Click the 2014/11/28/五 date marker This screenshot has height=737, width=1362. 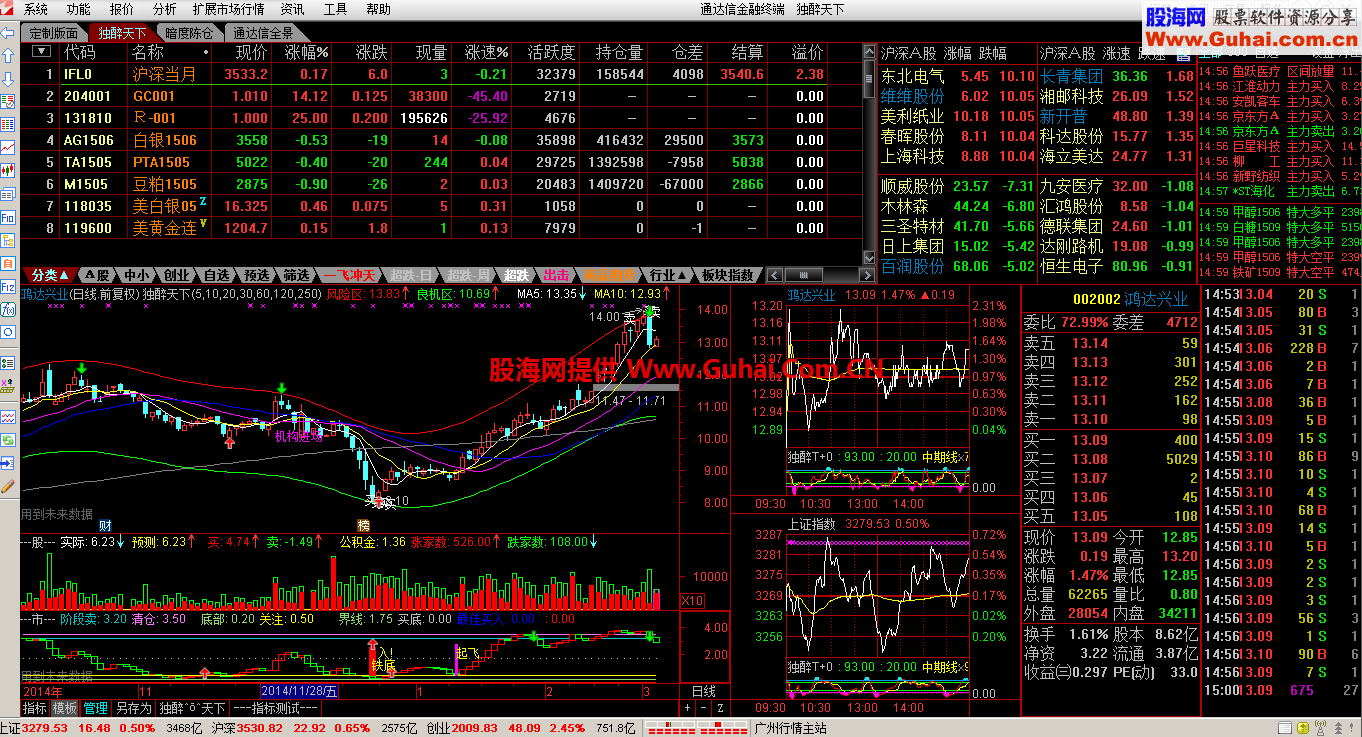point(300,691)
